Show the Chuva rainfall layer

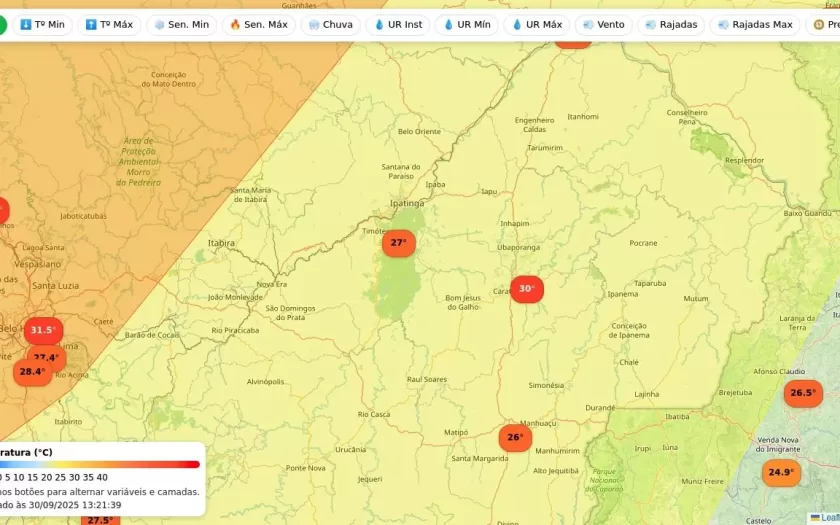(x=330, y=24)
